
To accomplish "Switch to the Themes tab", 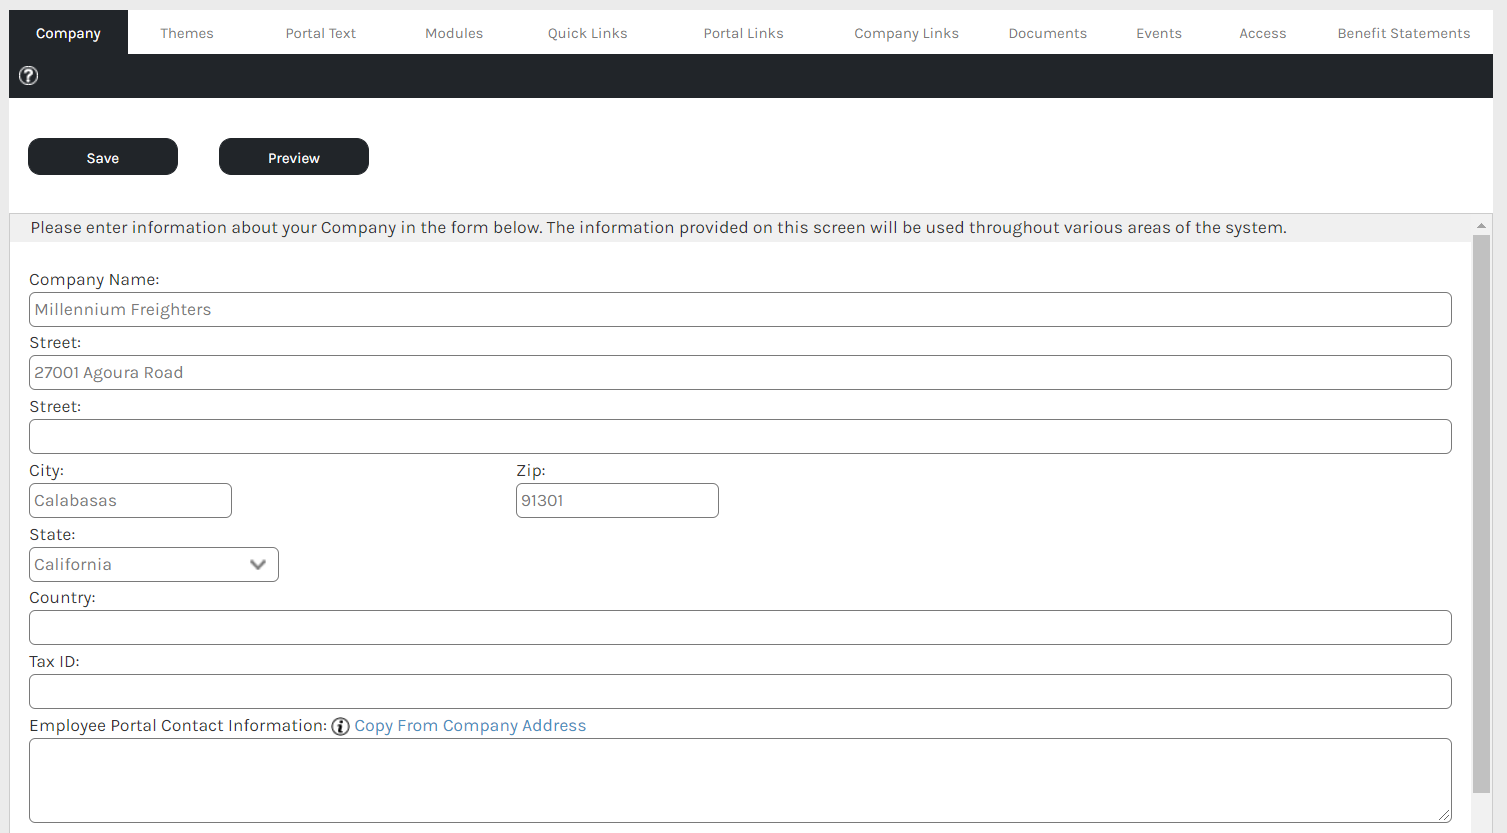I will pos(187,33).
